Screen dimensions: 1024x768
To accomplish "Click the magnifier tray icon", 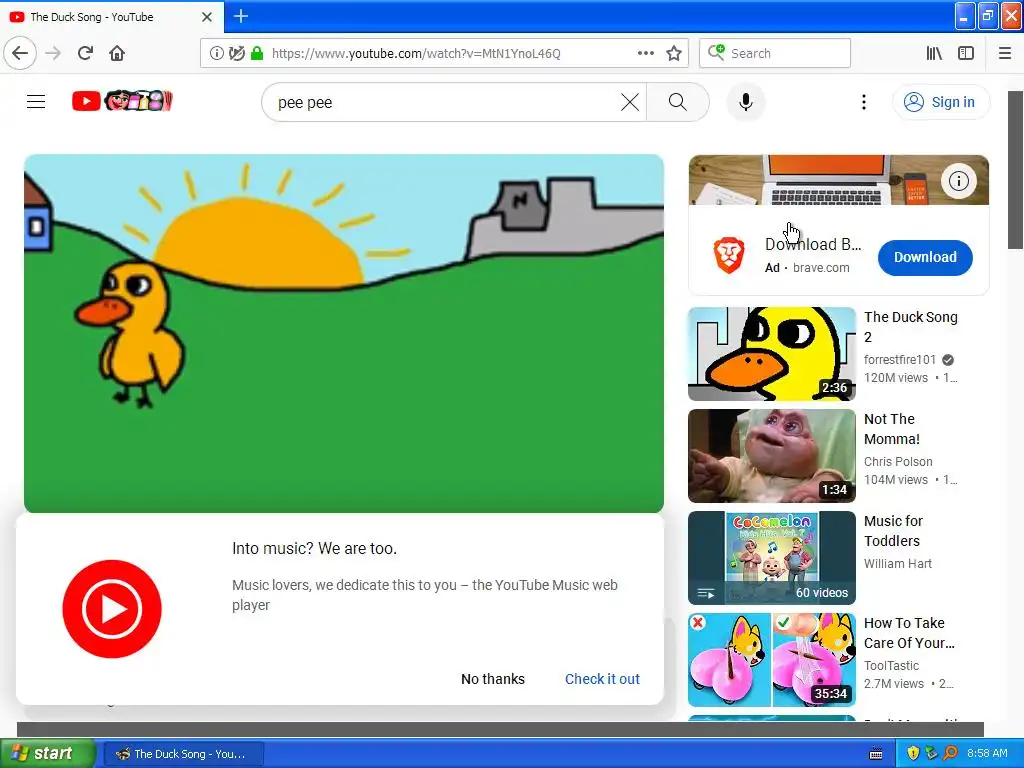I will pyautogui.click(x=951, y=754).
